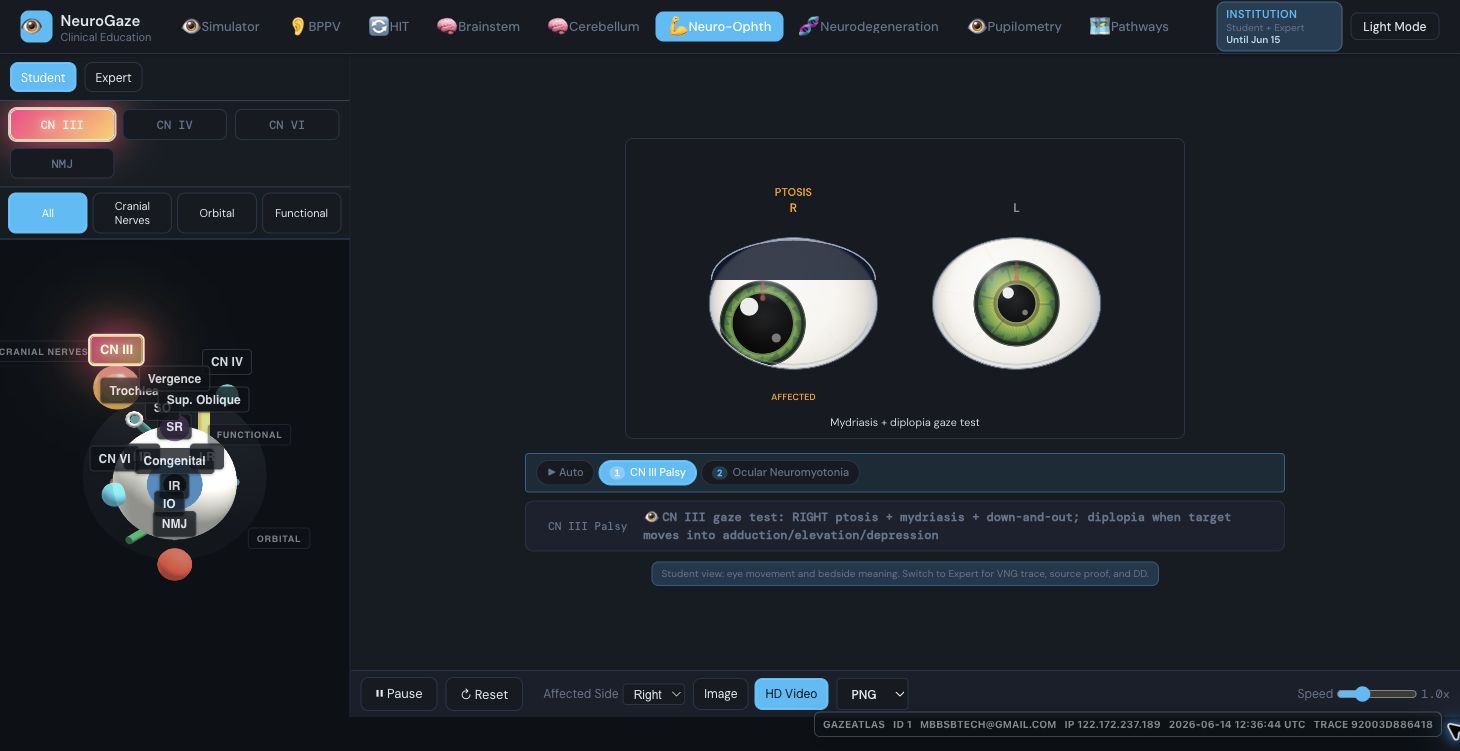The height and width of the screenshot is (751, 1460).
Task: Click the orange sphere under CN III label
Action: click(116, 388)
